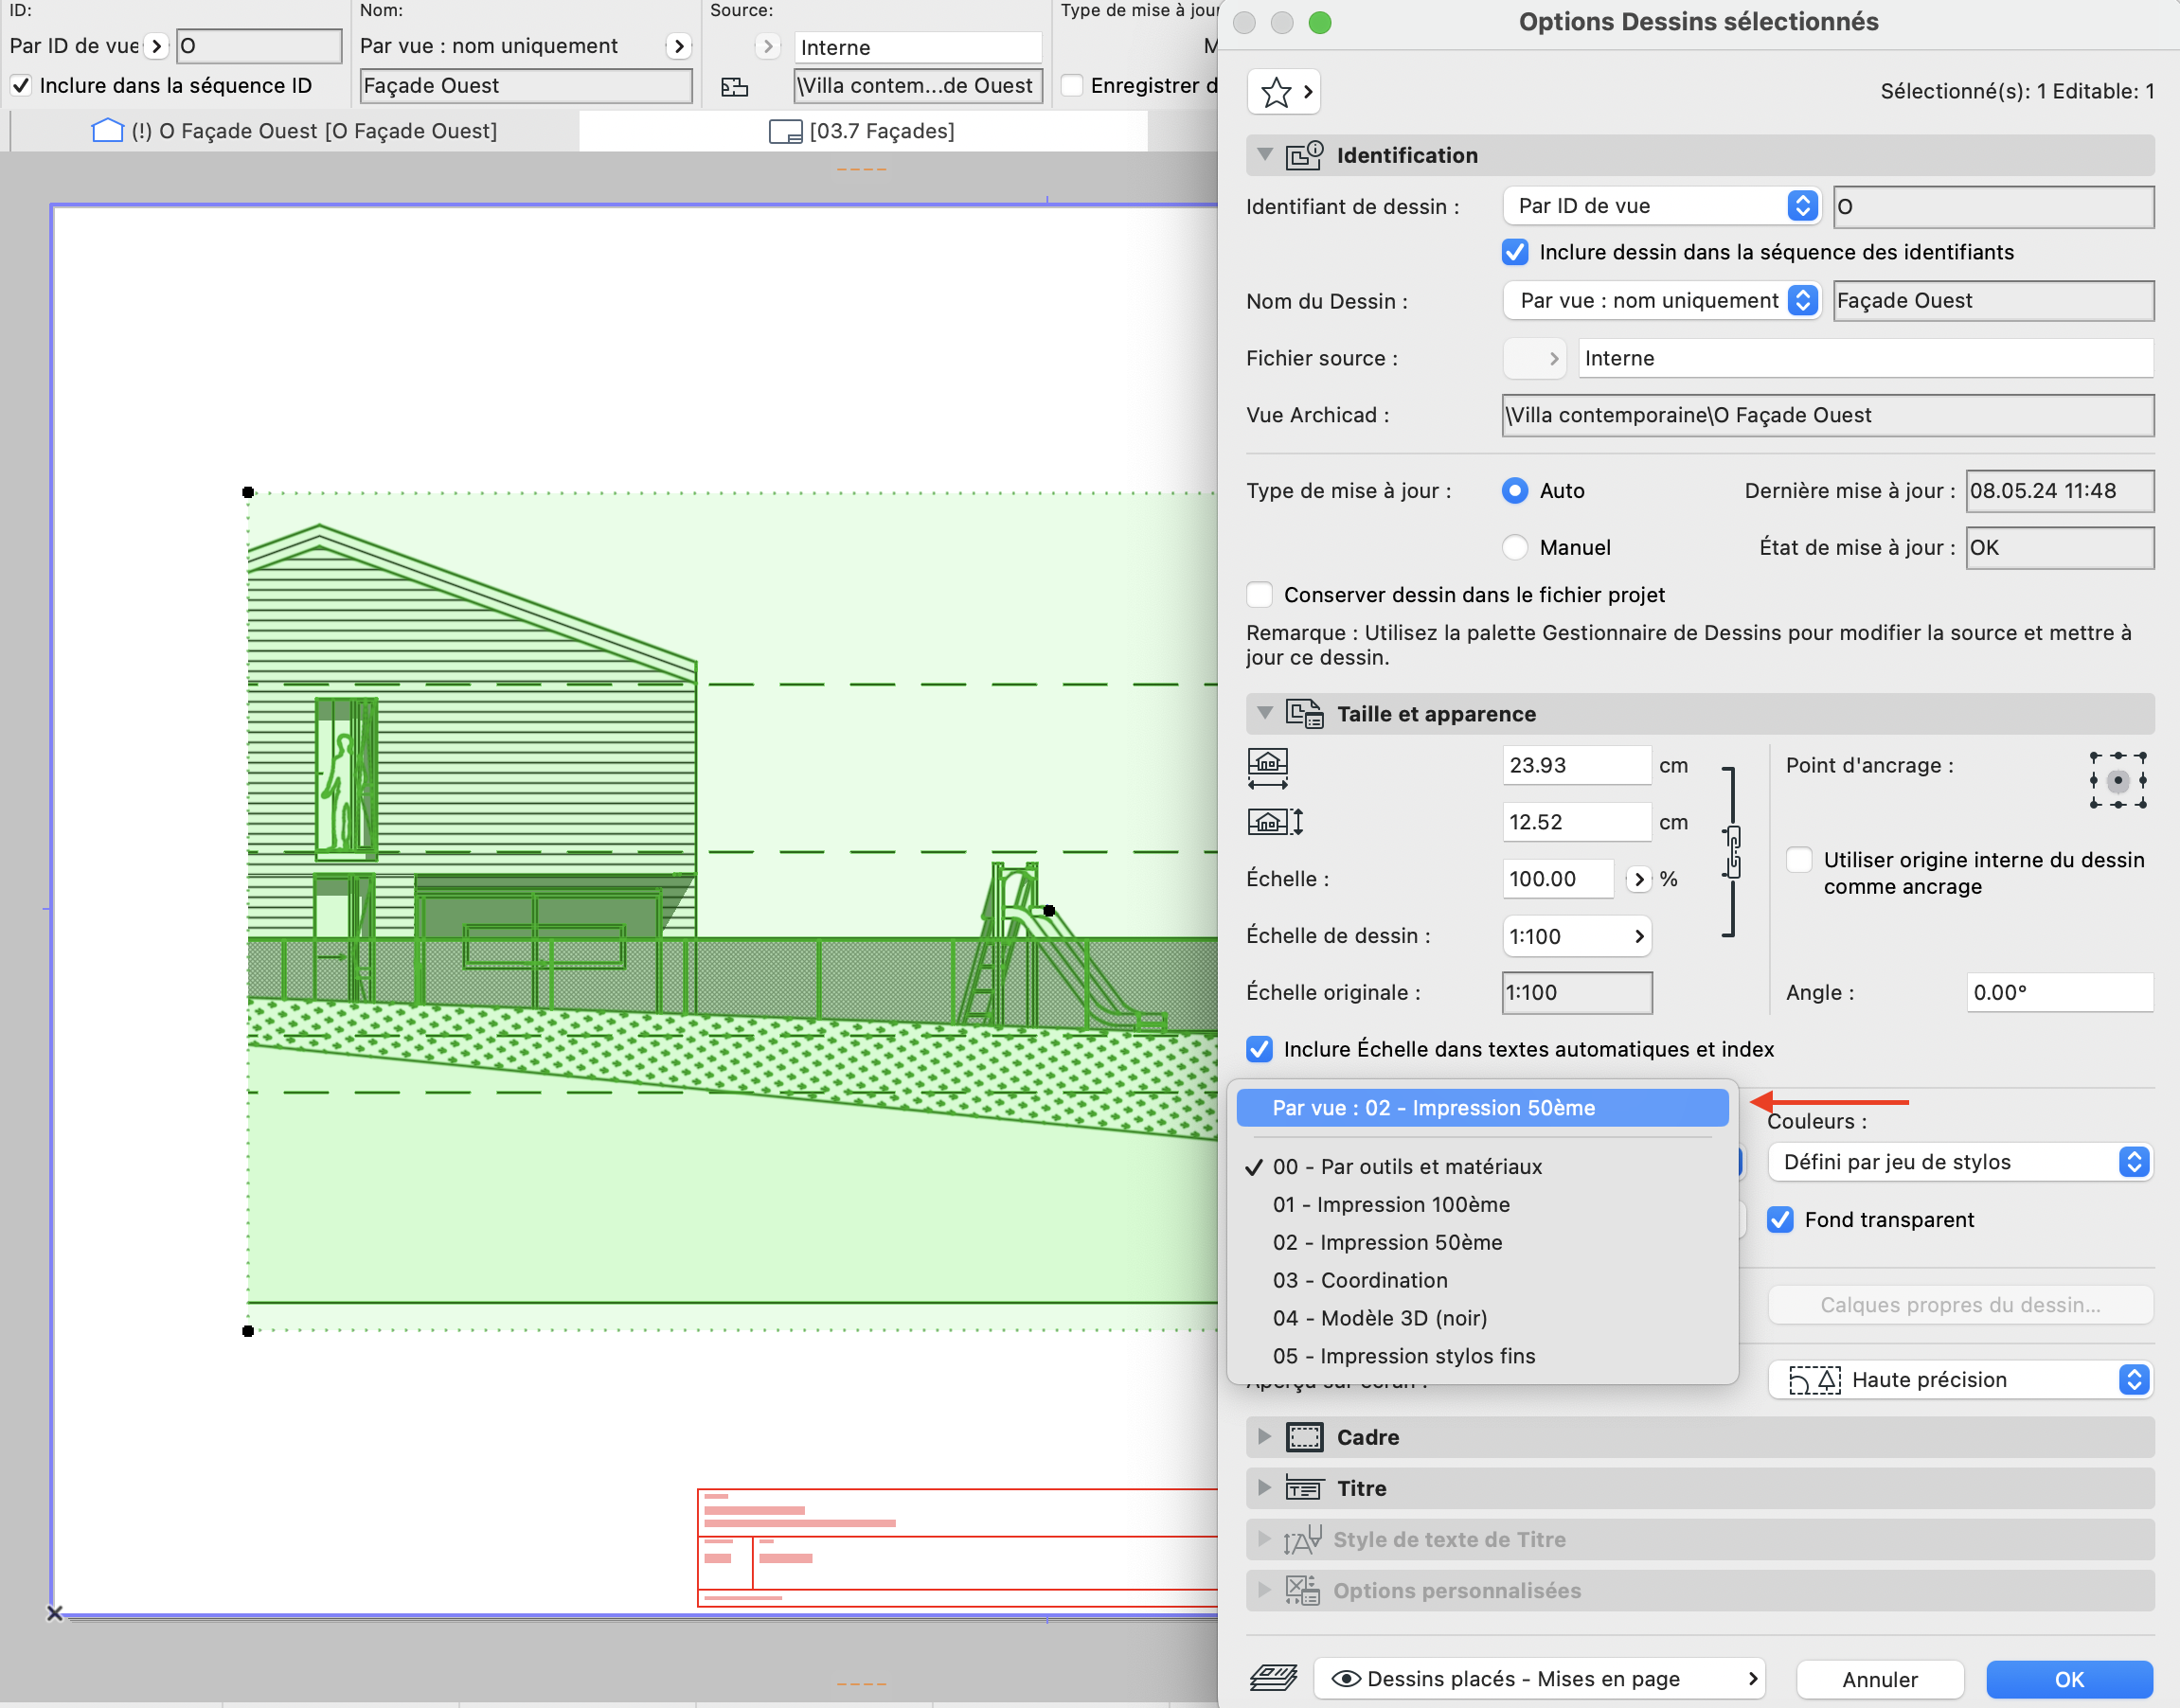2180x1708 pixels.
Task: Choose 02 - Impression 50ème in list
Action: coord(1482,1243)
